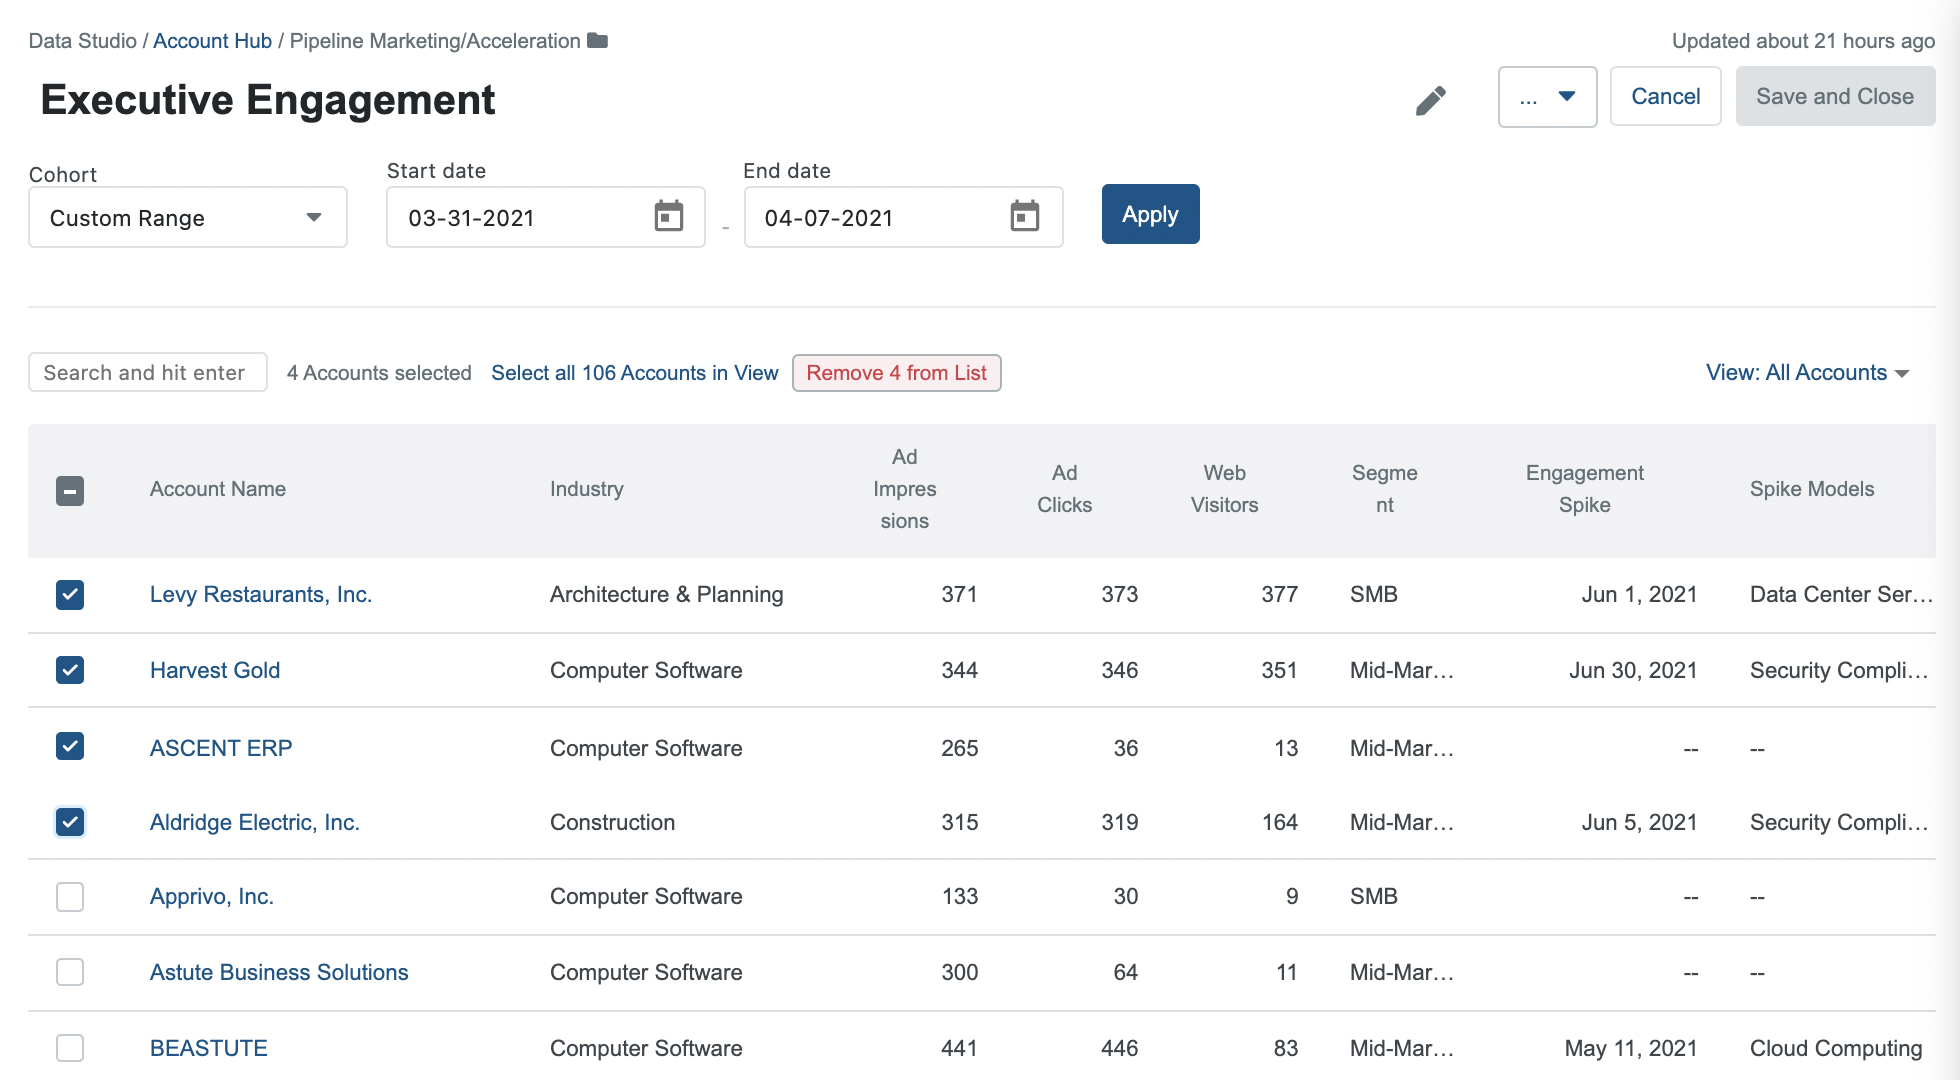Open the ASCENT ERP account link
The width and height of the screenshot is (1960, 1080).
(x=221, y=748)
